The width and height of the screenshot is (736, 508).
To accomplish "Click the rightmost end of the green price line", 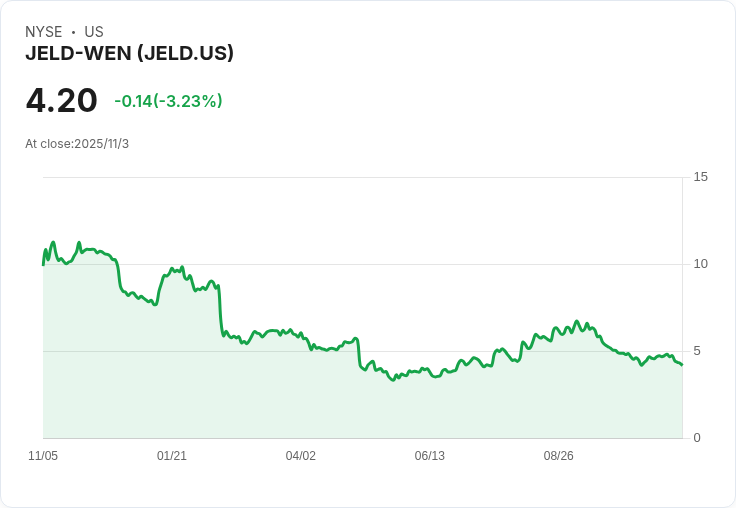I will click(682, 365).
